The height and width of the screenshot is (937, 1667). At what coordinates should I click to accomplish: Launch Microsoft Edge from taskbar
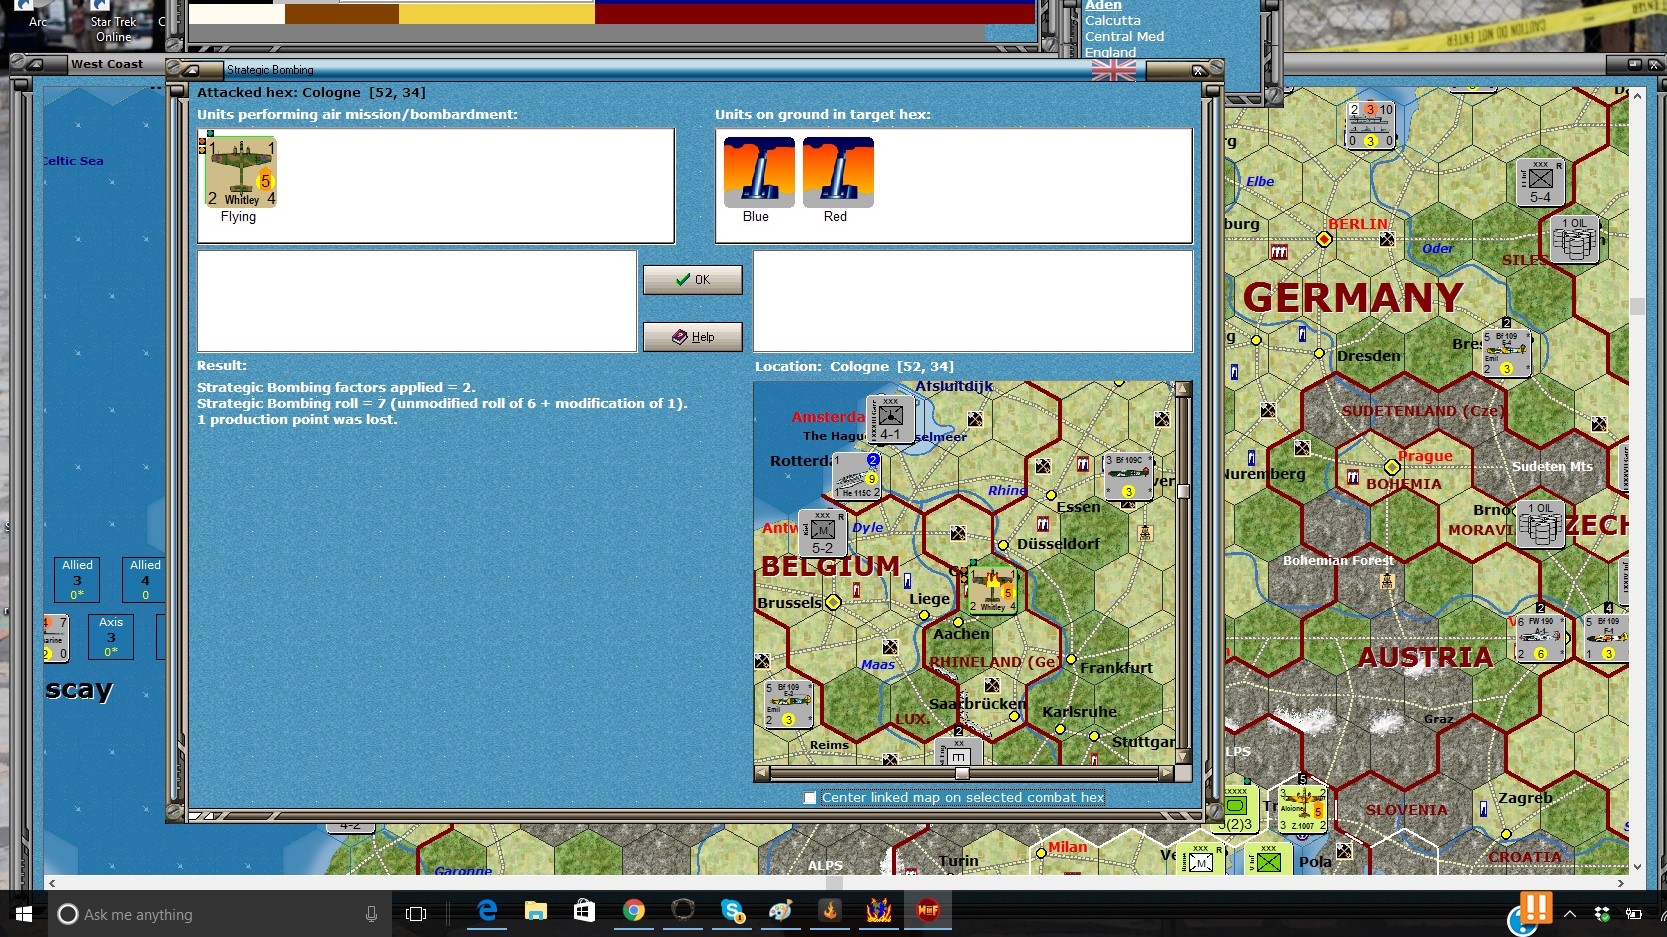[x=487, y=911]
